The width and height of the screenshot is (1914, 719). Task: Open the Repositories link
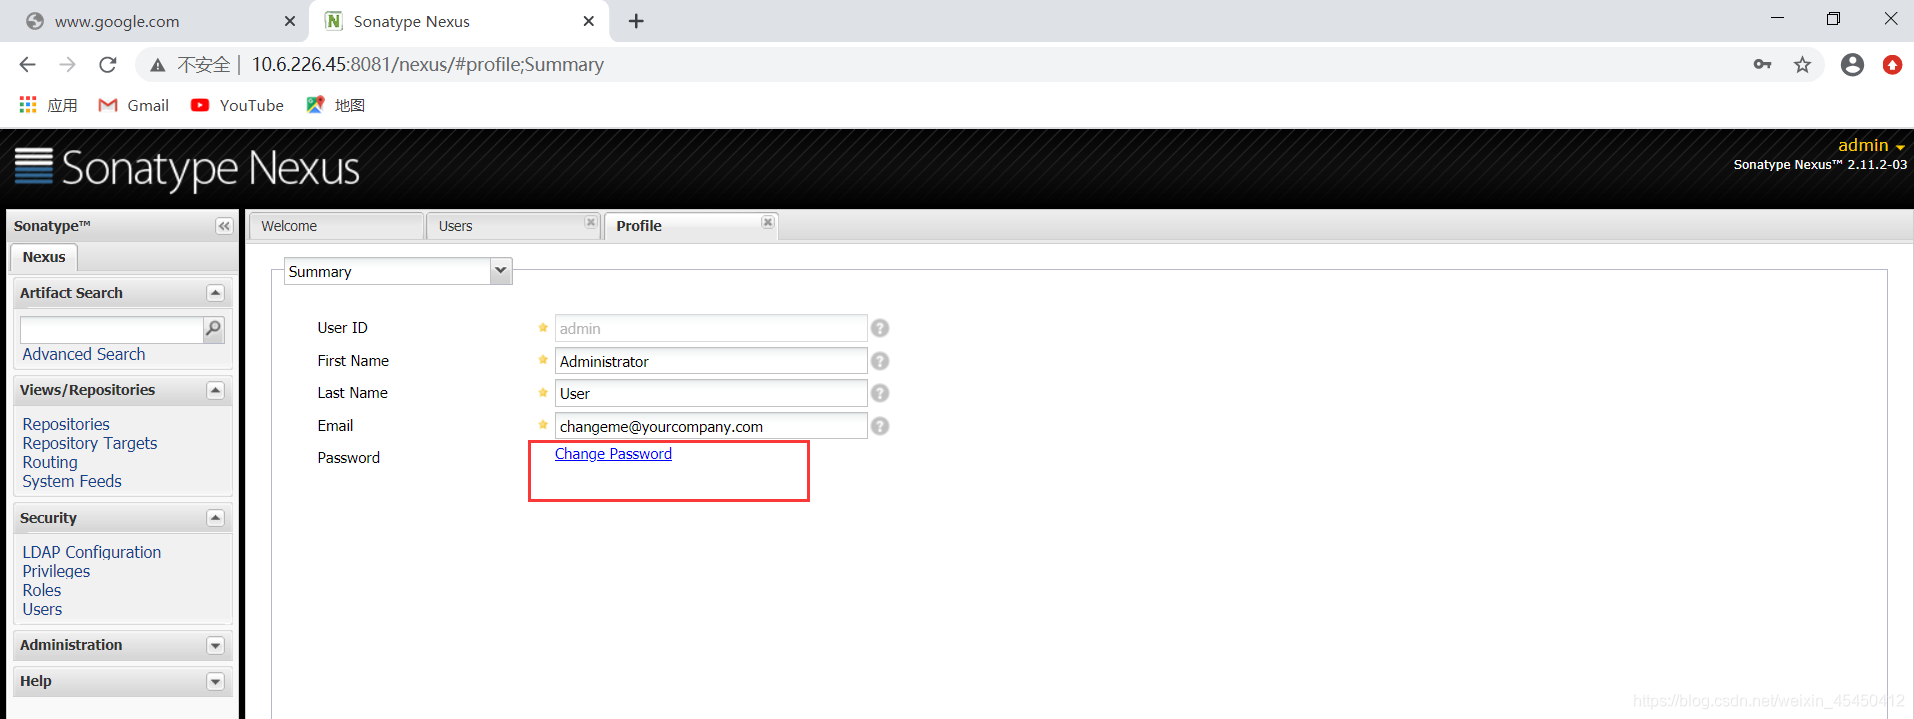click(x=66, y=424)
